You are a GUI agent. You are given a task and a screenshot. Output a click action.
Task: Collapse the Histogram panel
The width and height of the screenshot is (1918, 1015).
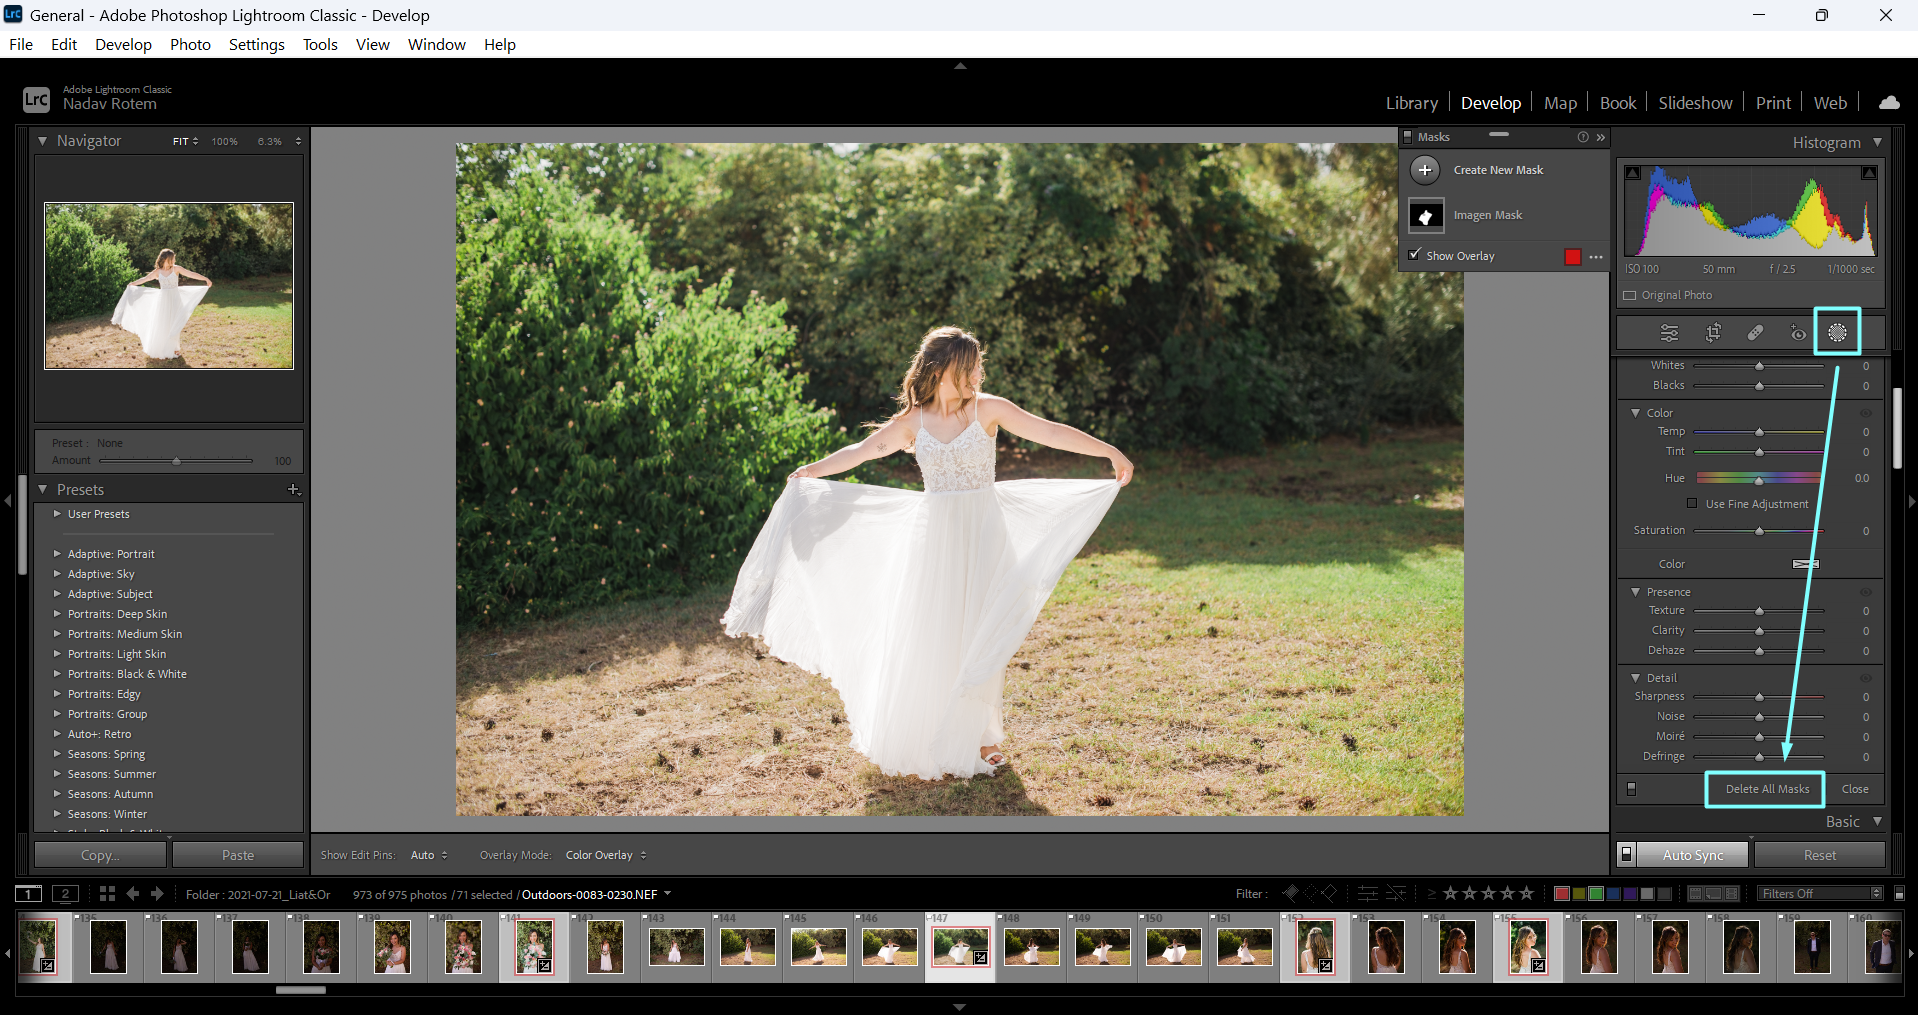(x=1877, y=142)
